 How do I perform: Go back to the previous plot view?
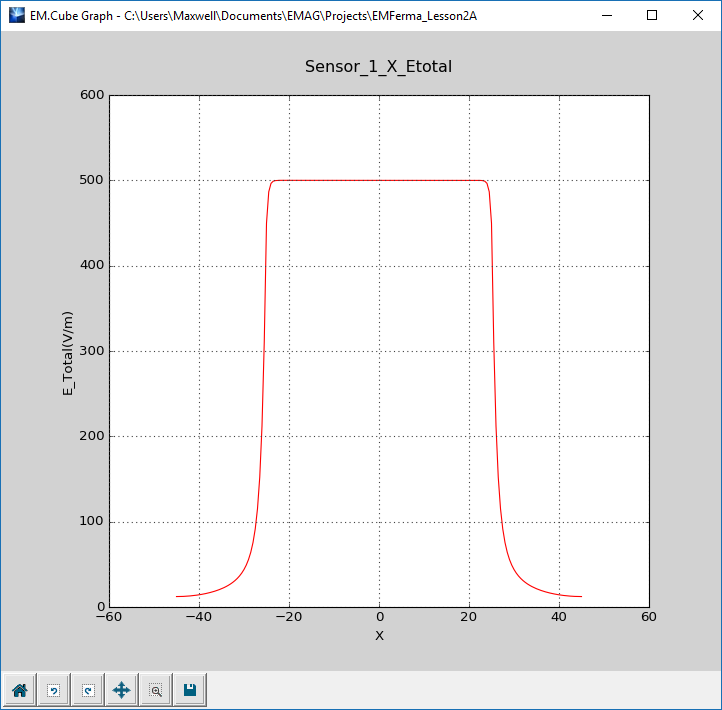tap(54, 690)
